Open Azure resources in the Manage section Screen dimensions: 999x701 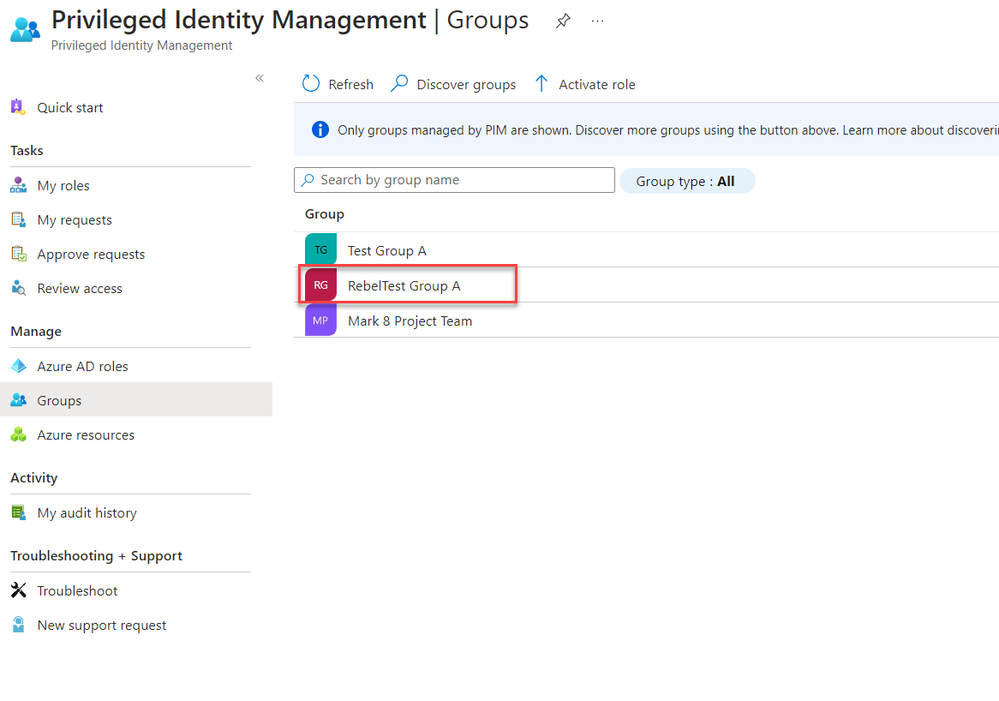[86, 435]
